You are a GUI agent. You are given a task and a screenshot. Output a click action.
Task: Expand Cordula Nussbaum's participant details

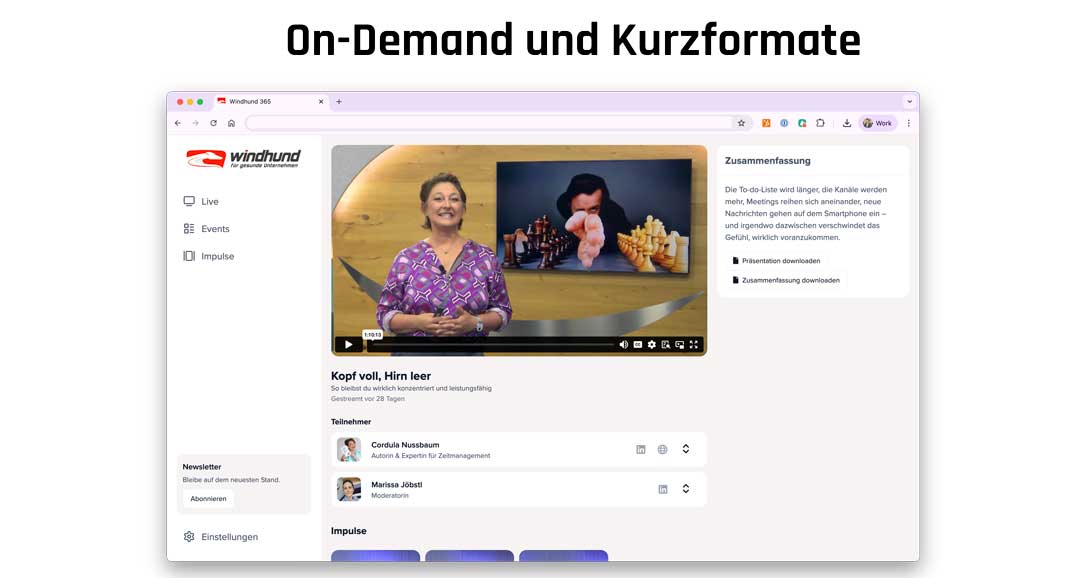pyautogui.click(x=686, y=449)
